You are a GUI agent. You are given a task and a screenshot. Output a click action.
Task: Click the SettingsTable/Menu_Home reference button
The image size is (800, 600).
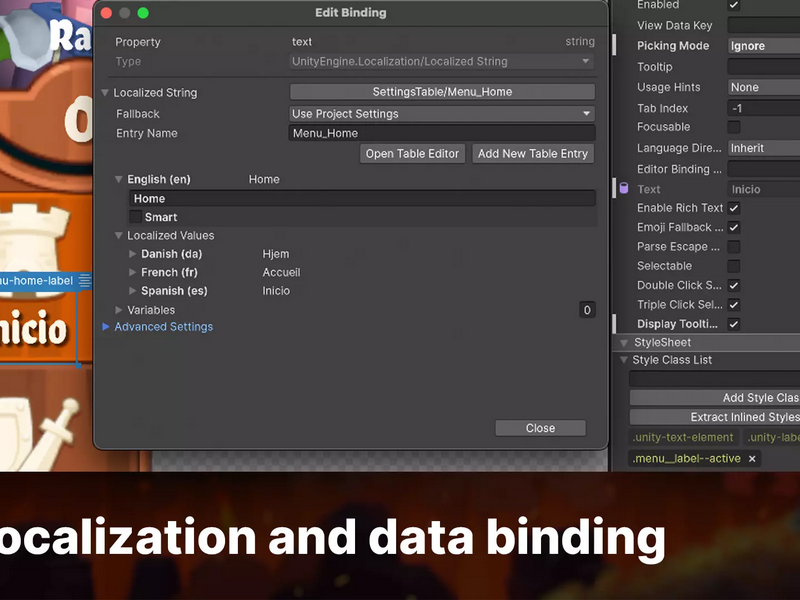442,92
